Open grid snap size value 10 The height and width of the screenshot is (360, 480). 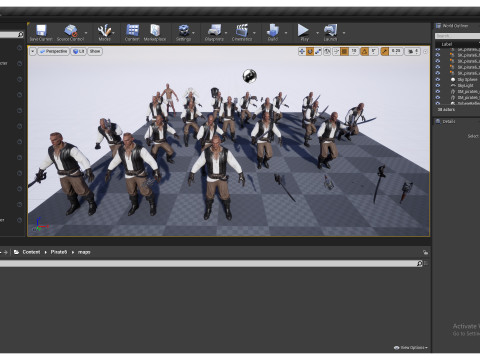tap(354, 51)
